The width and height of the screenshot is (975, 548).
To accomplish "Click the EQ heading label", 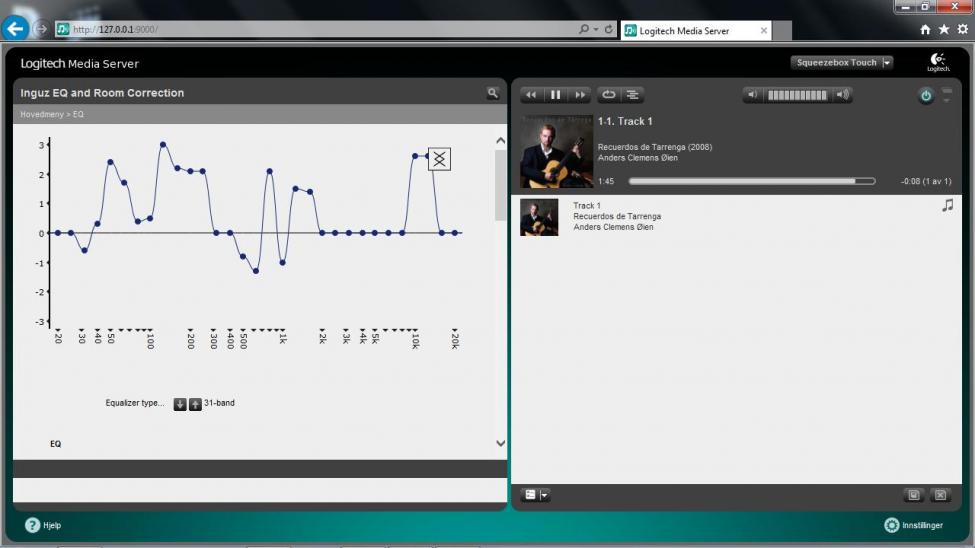I will point(55,444).
